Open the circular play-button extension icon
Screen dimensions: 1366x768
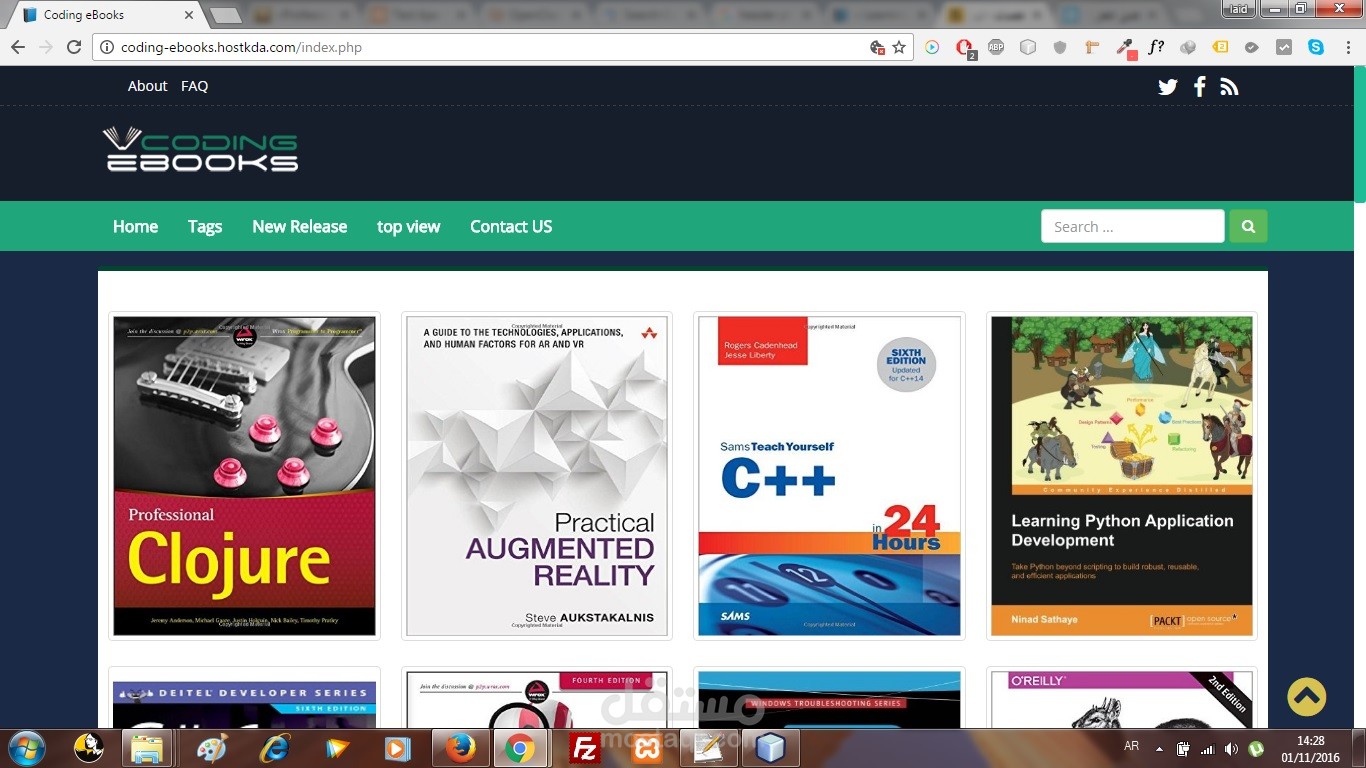(x=932, y=47)
